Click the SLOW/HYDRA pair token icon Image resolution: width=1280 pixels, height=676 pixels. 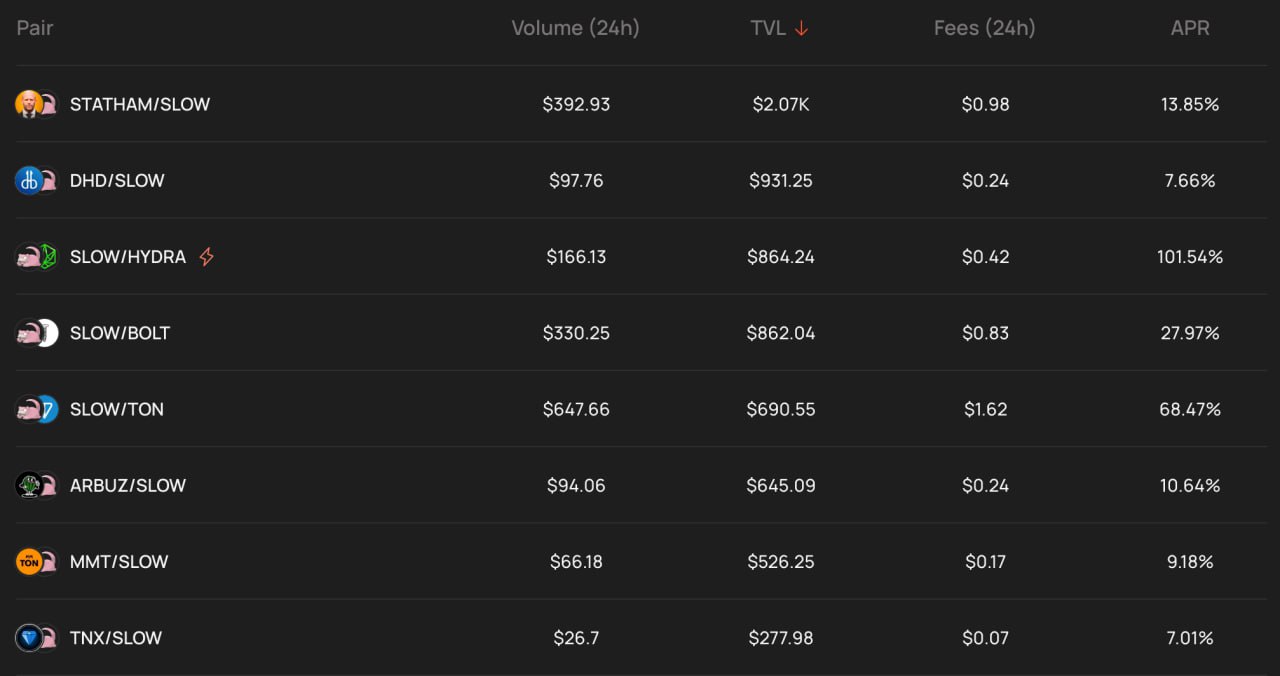click(37, 257)
